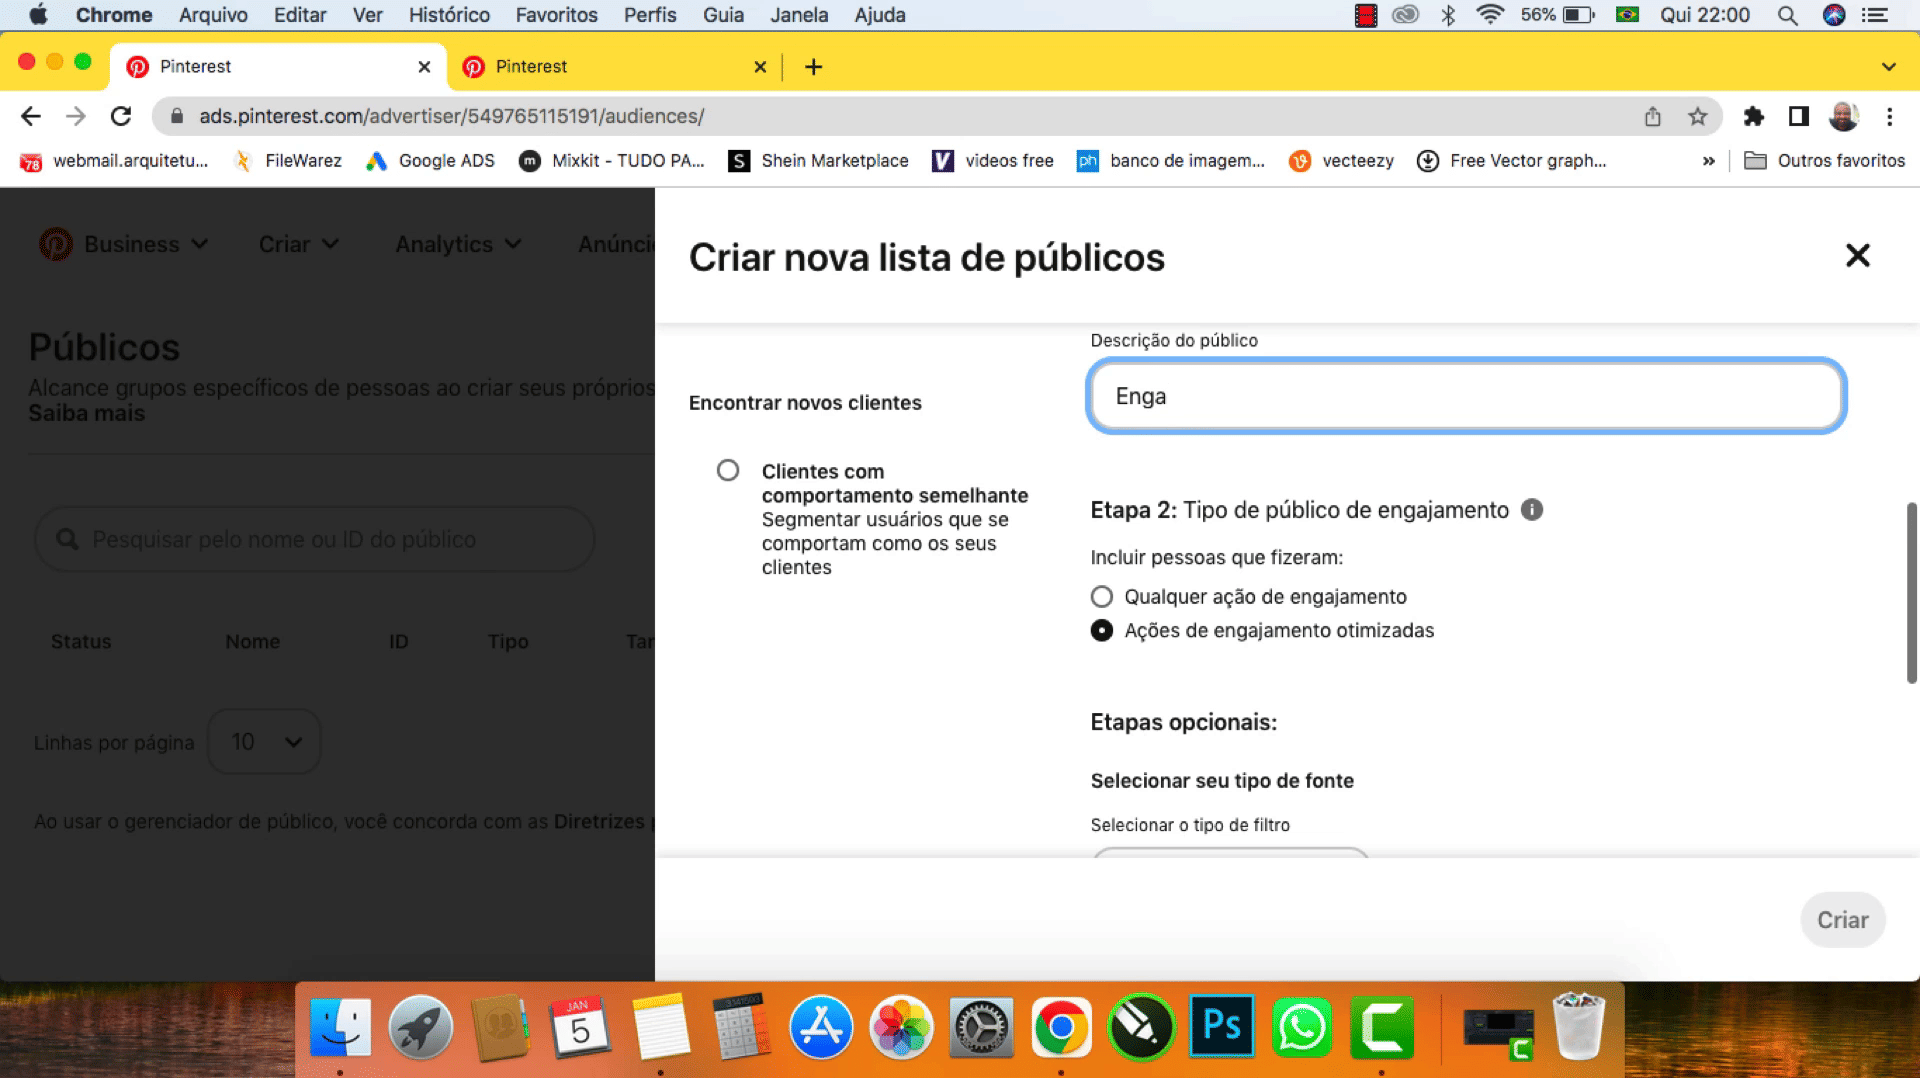
Task: Toggle the Chrome side panel icon
Action: pyautogui.click(x=1798, y=117)
